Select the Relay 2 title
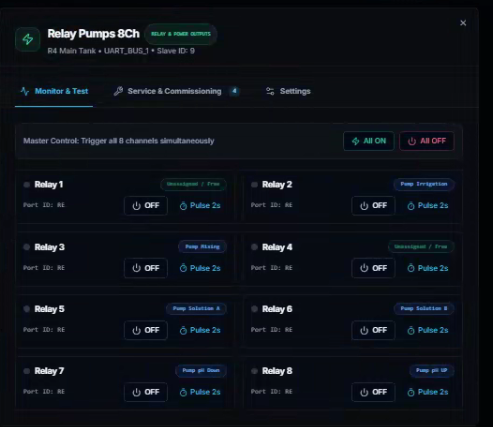Image resolution: width=493 pixels, height=427 pixels. point(277,185)
